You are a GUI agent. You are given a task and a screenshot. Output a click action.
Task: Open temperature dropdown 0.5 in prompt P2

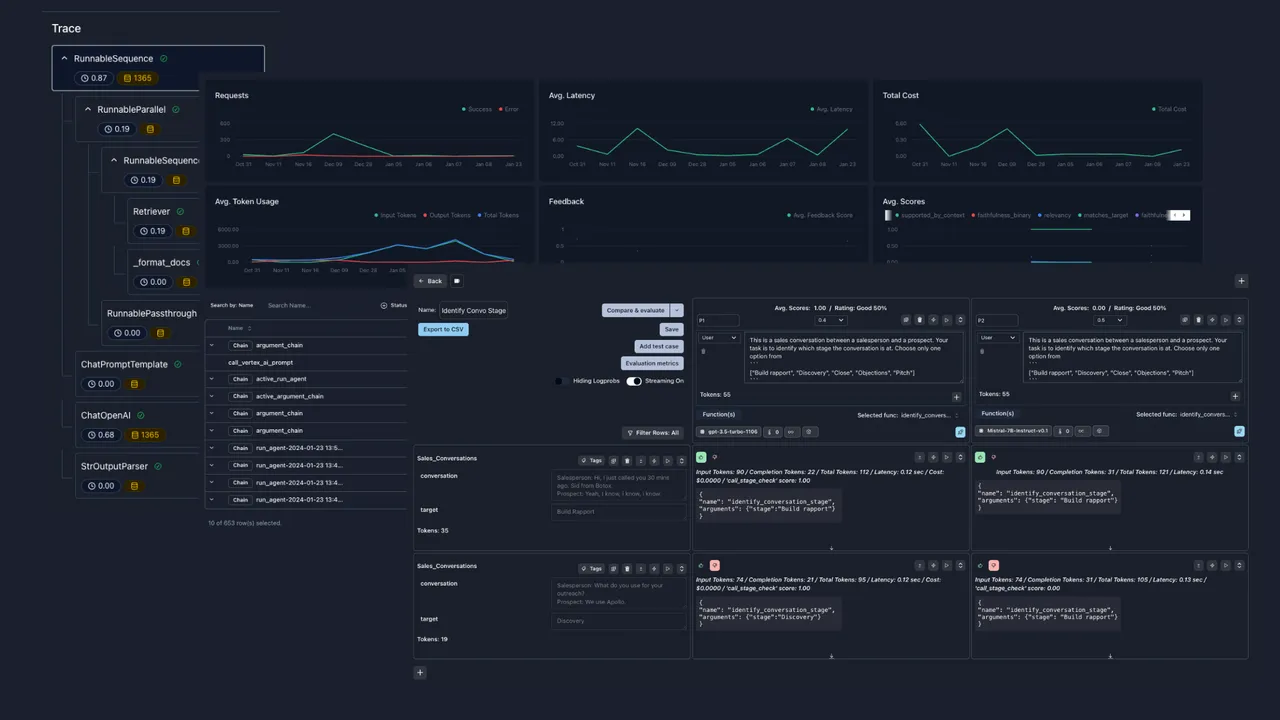1109,320
